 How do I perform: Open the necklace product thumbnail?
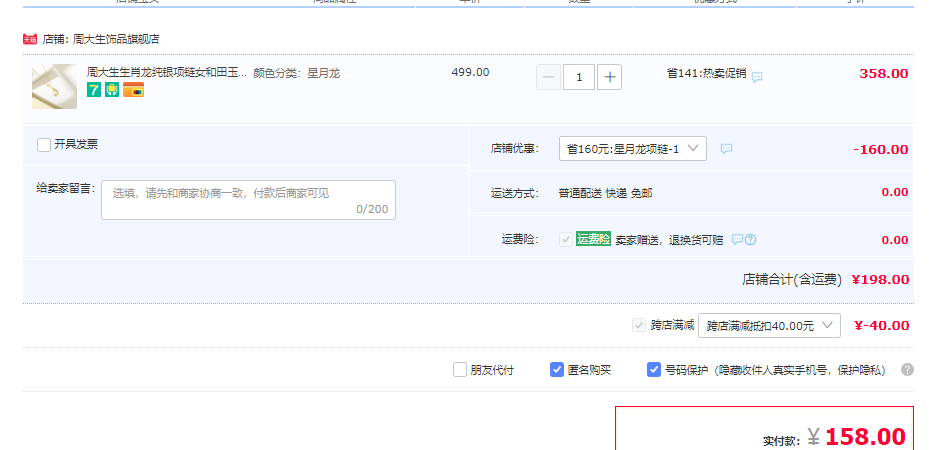click(x=54, y=86)
